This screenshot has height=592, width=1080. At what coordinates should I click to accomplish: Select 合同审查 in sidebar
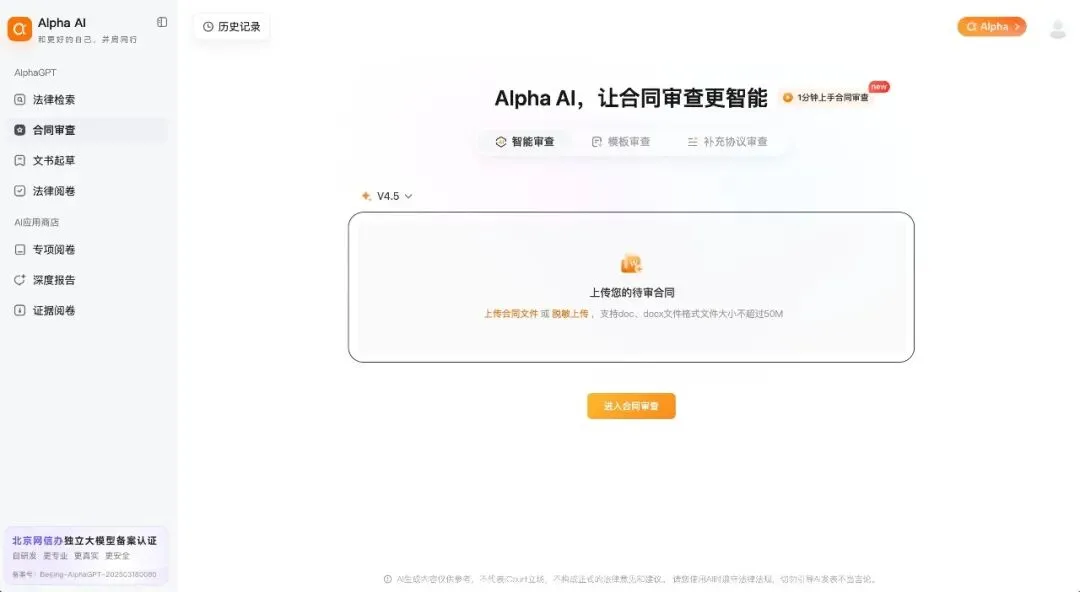click(x=87, y=130)
